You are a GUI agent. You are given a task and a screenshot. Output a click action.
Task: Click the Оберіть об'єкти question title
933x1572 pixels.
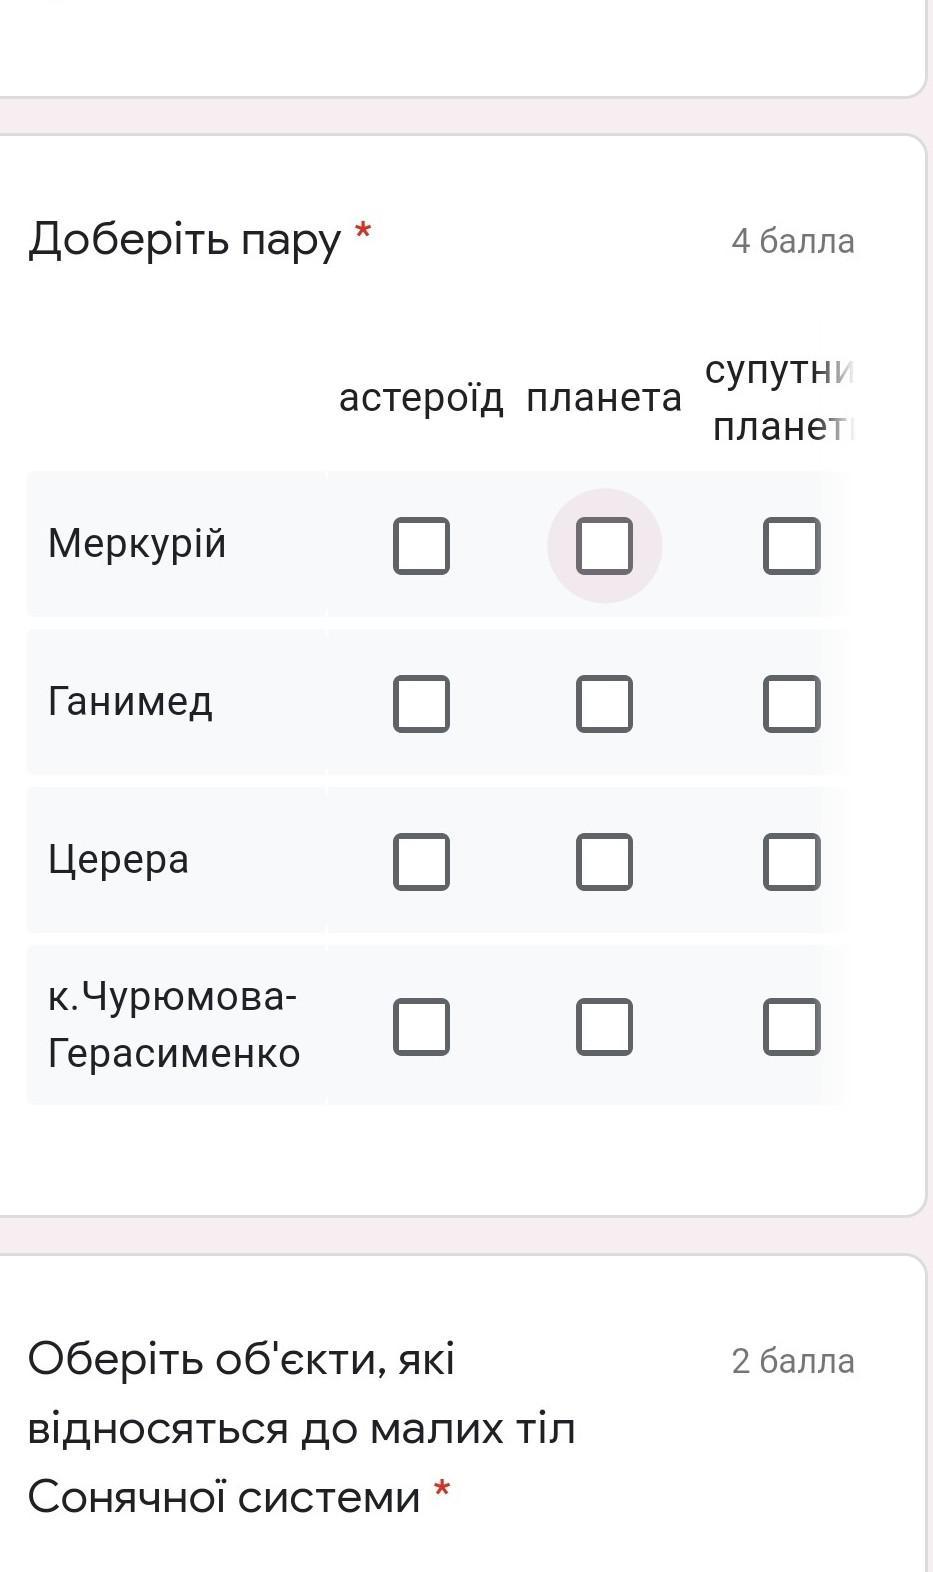[300, 1428]
